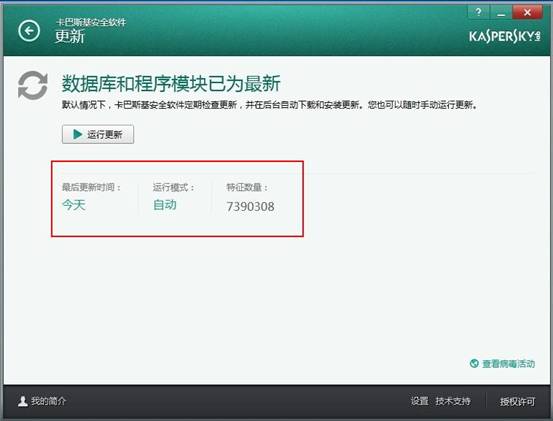Open 授权许可 in the bottom bar
This screenshot has height=421, width=553.
tap(517, 401)
